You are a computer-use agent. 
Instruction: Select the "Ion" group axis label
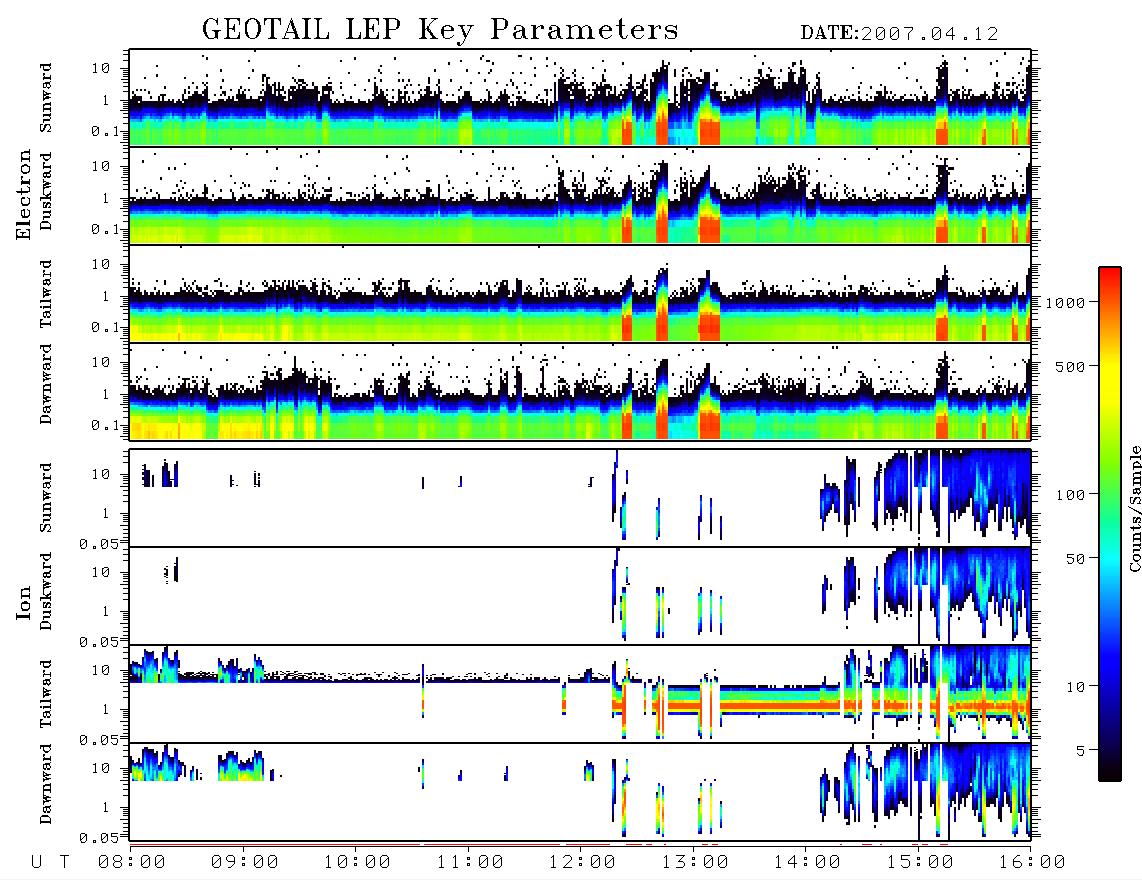[x=24, y=603]
